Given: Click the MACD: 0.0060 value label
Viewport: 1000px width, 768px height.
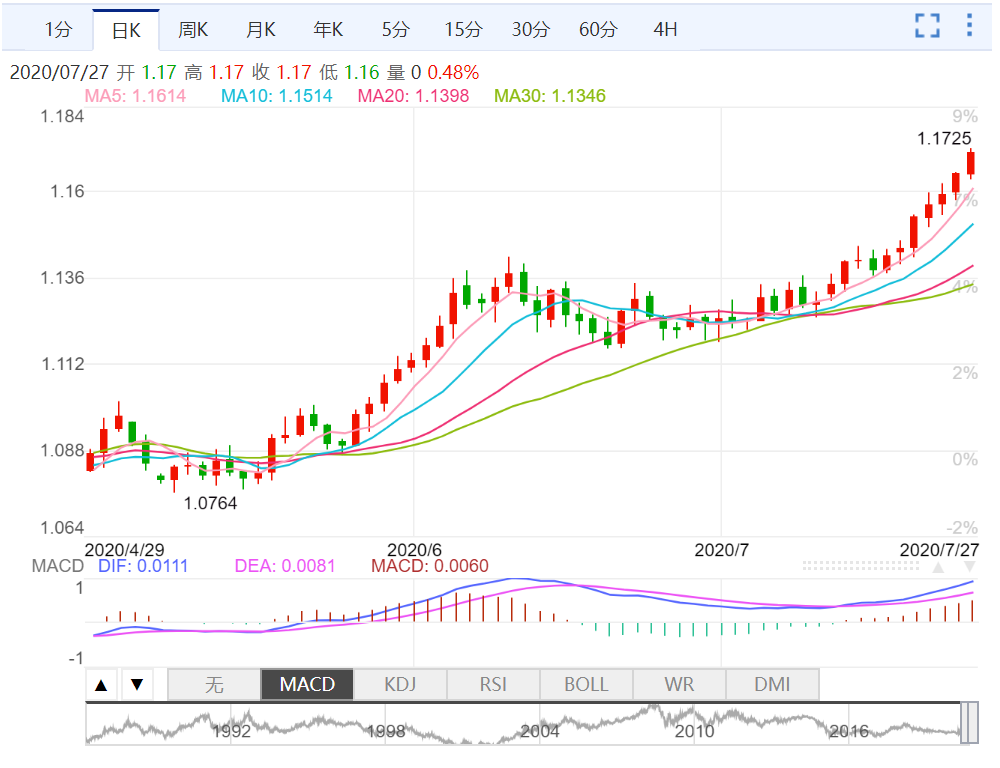Looking at the screenshot, I should 430,566.
